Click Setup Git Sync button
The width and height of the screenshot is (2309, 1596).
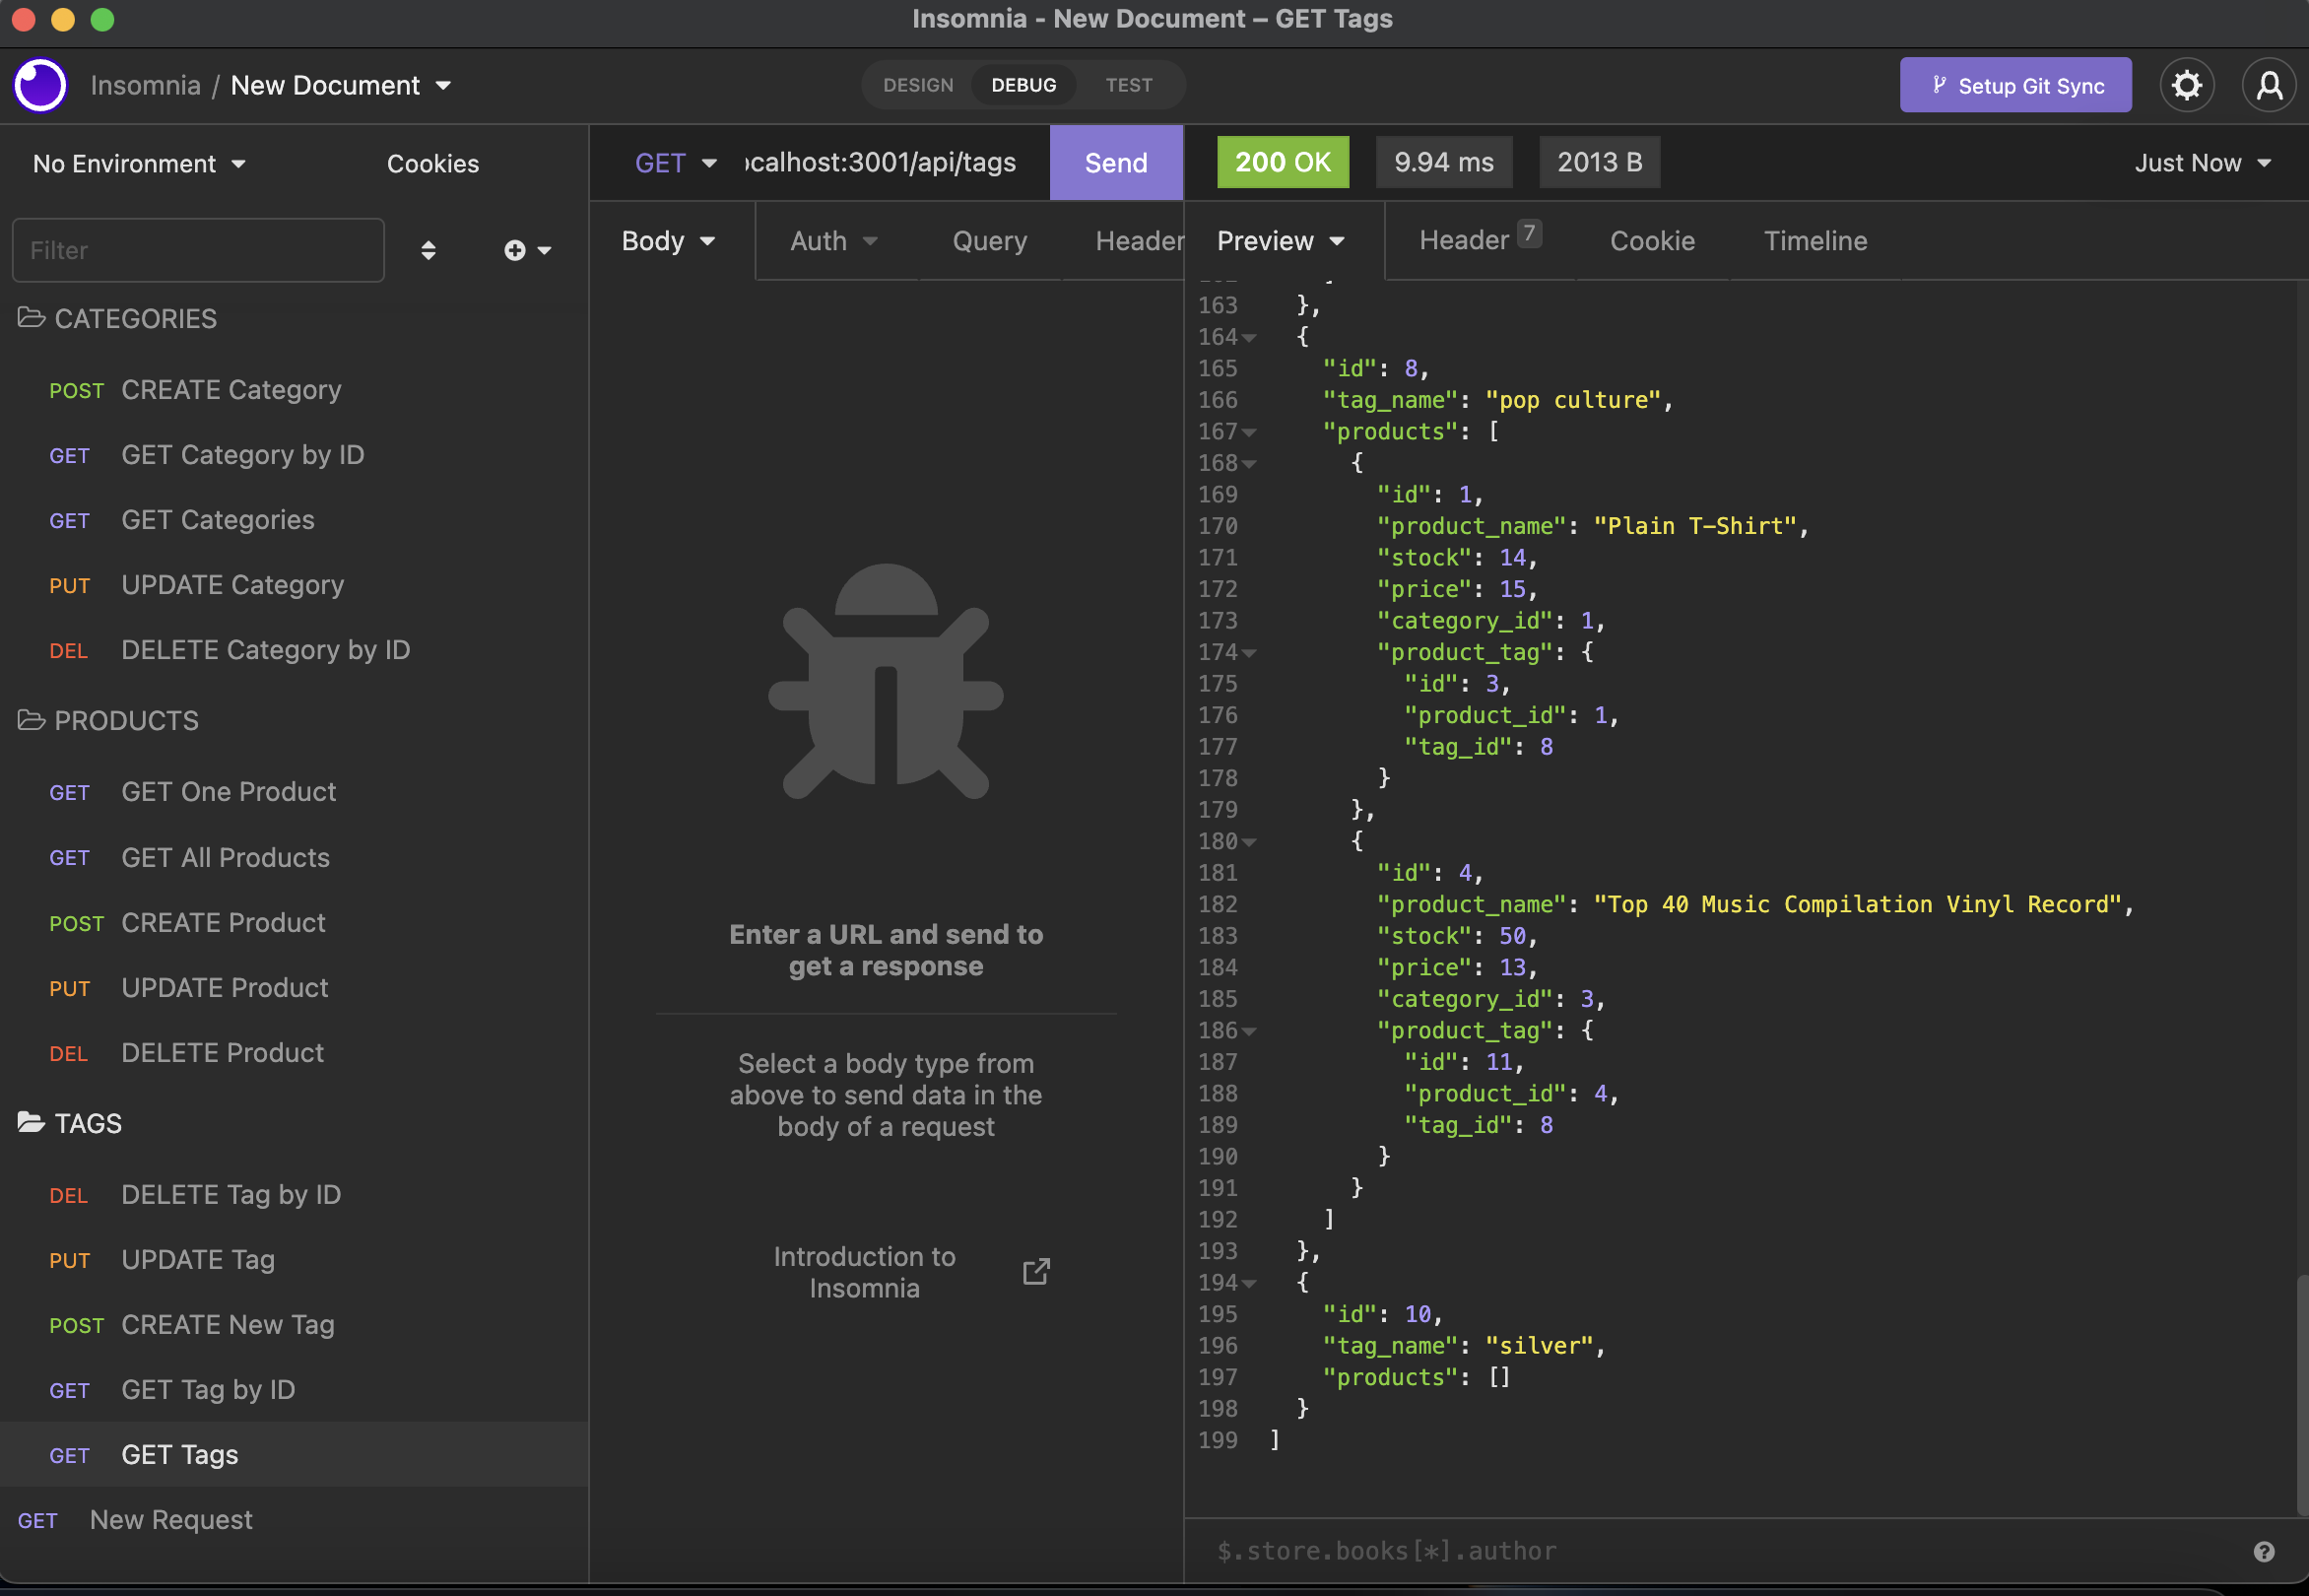[x=2015, y=85]
